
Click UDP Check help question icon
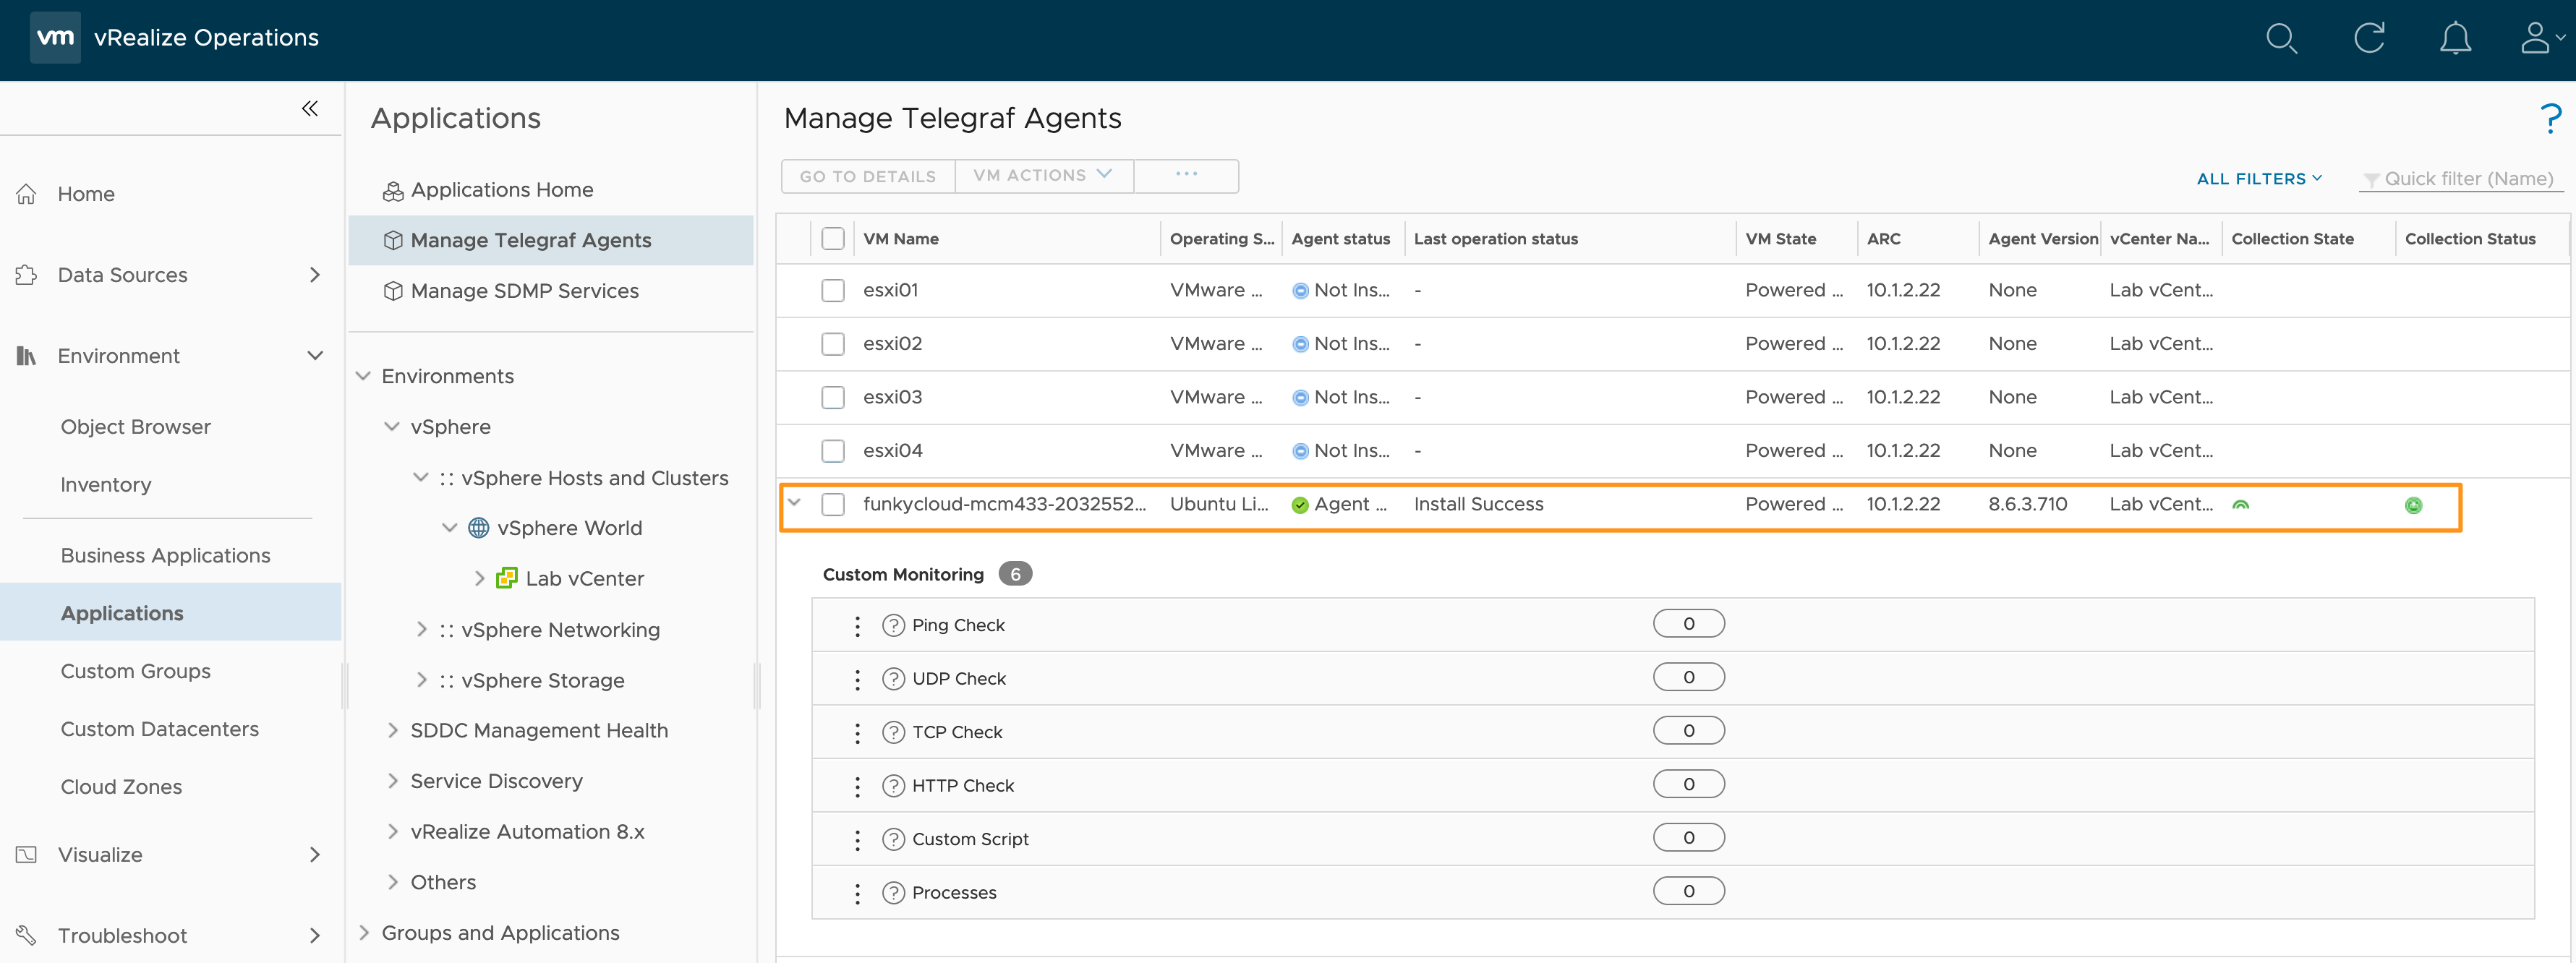click(893, 679)
